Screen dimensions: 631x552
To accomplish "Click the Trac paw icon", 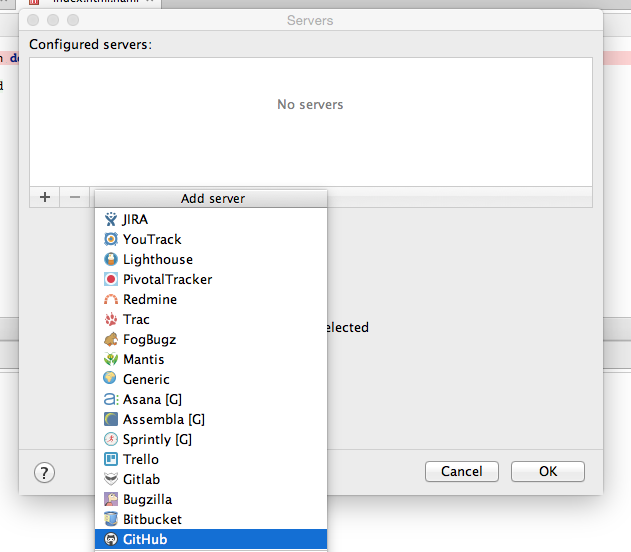I will 111,319.
